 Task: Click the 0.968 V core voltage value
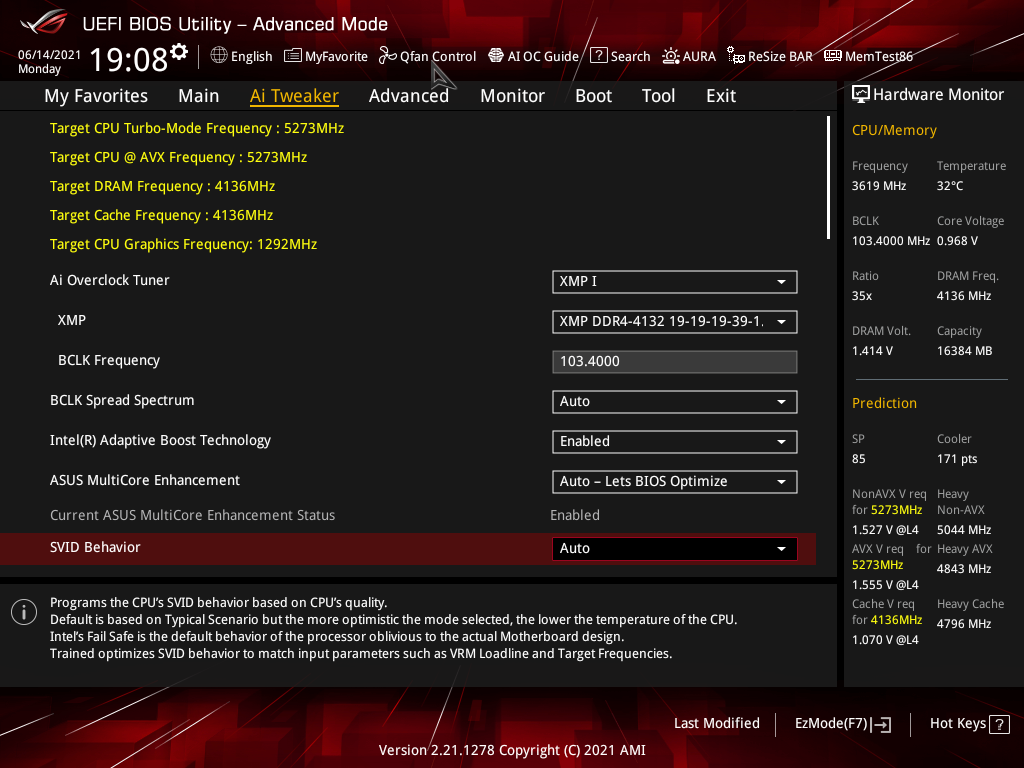[957, 241]
